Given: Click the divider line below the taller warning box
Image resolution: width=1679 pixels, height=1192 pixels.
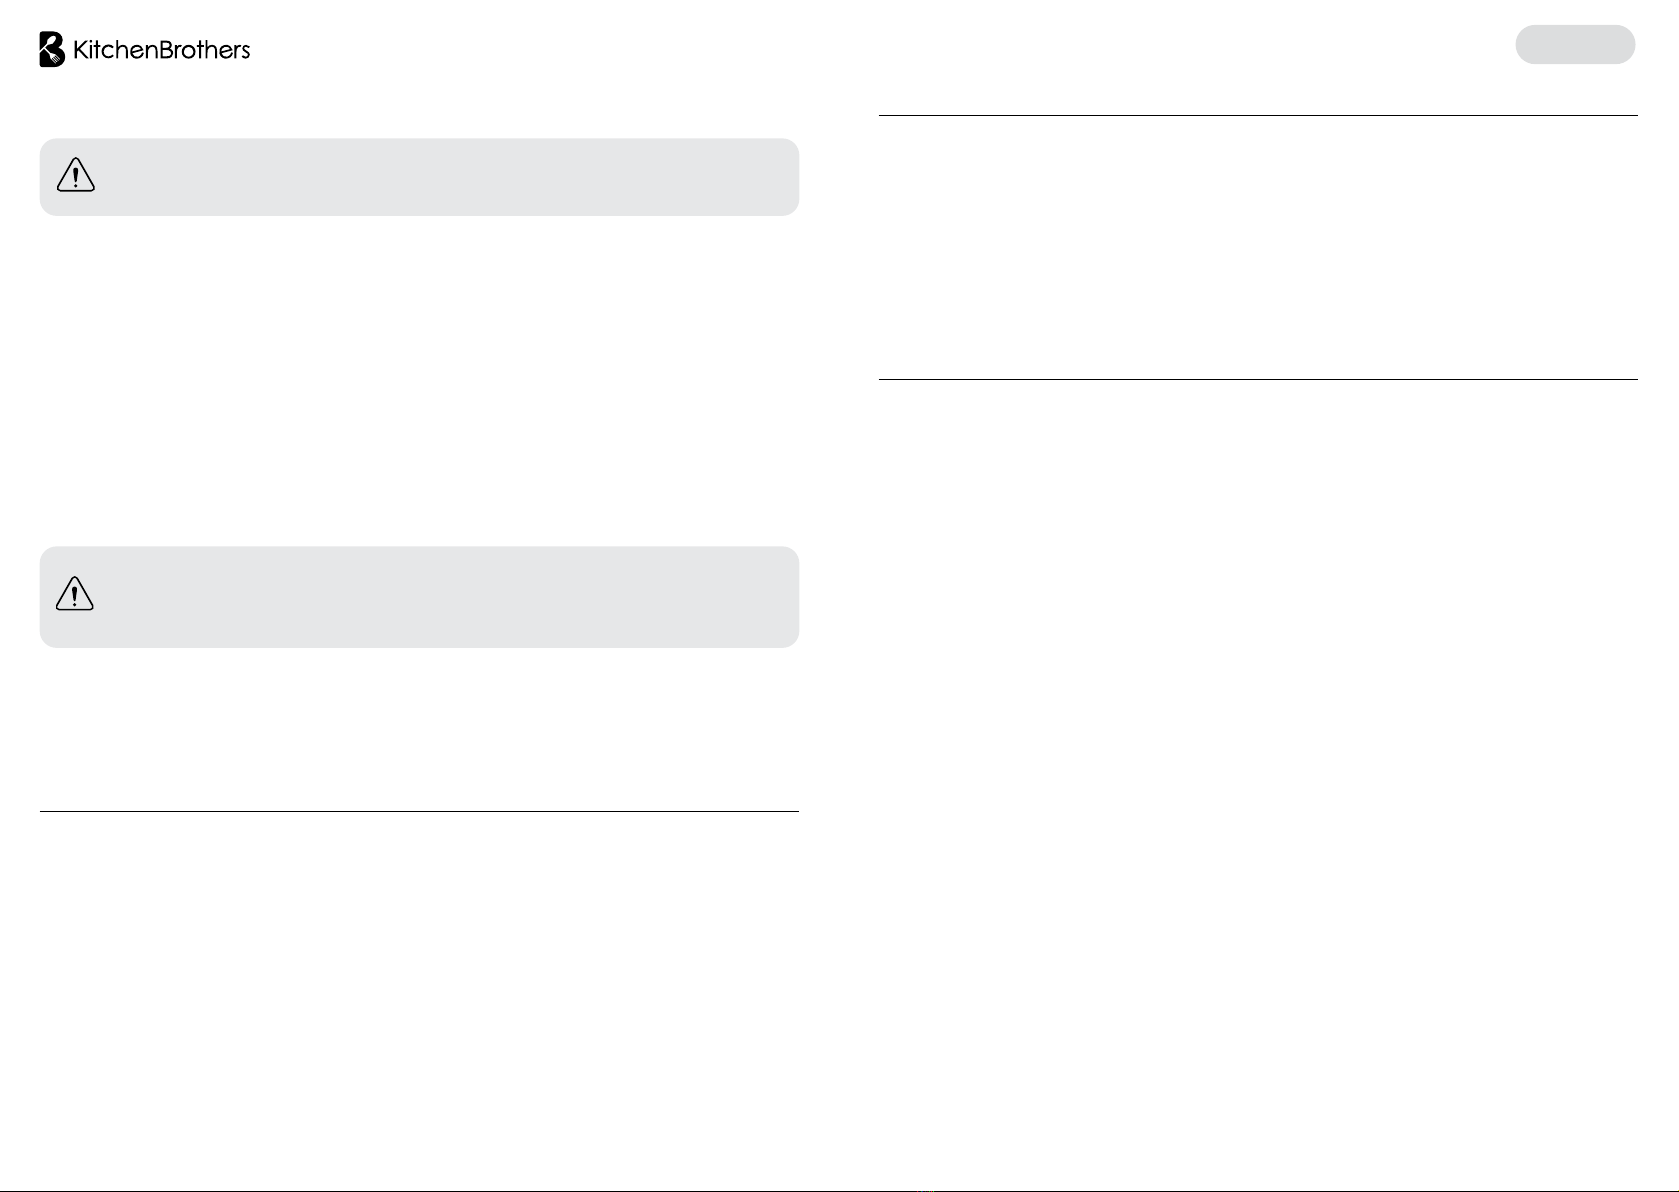Looking at the screenshot, I should 419,811.
